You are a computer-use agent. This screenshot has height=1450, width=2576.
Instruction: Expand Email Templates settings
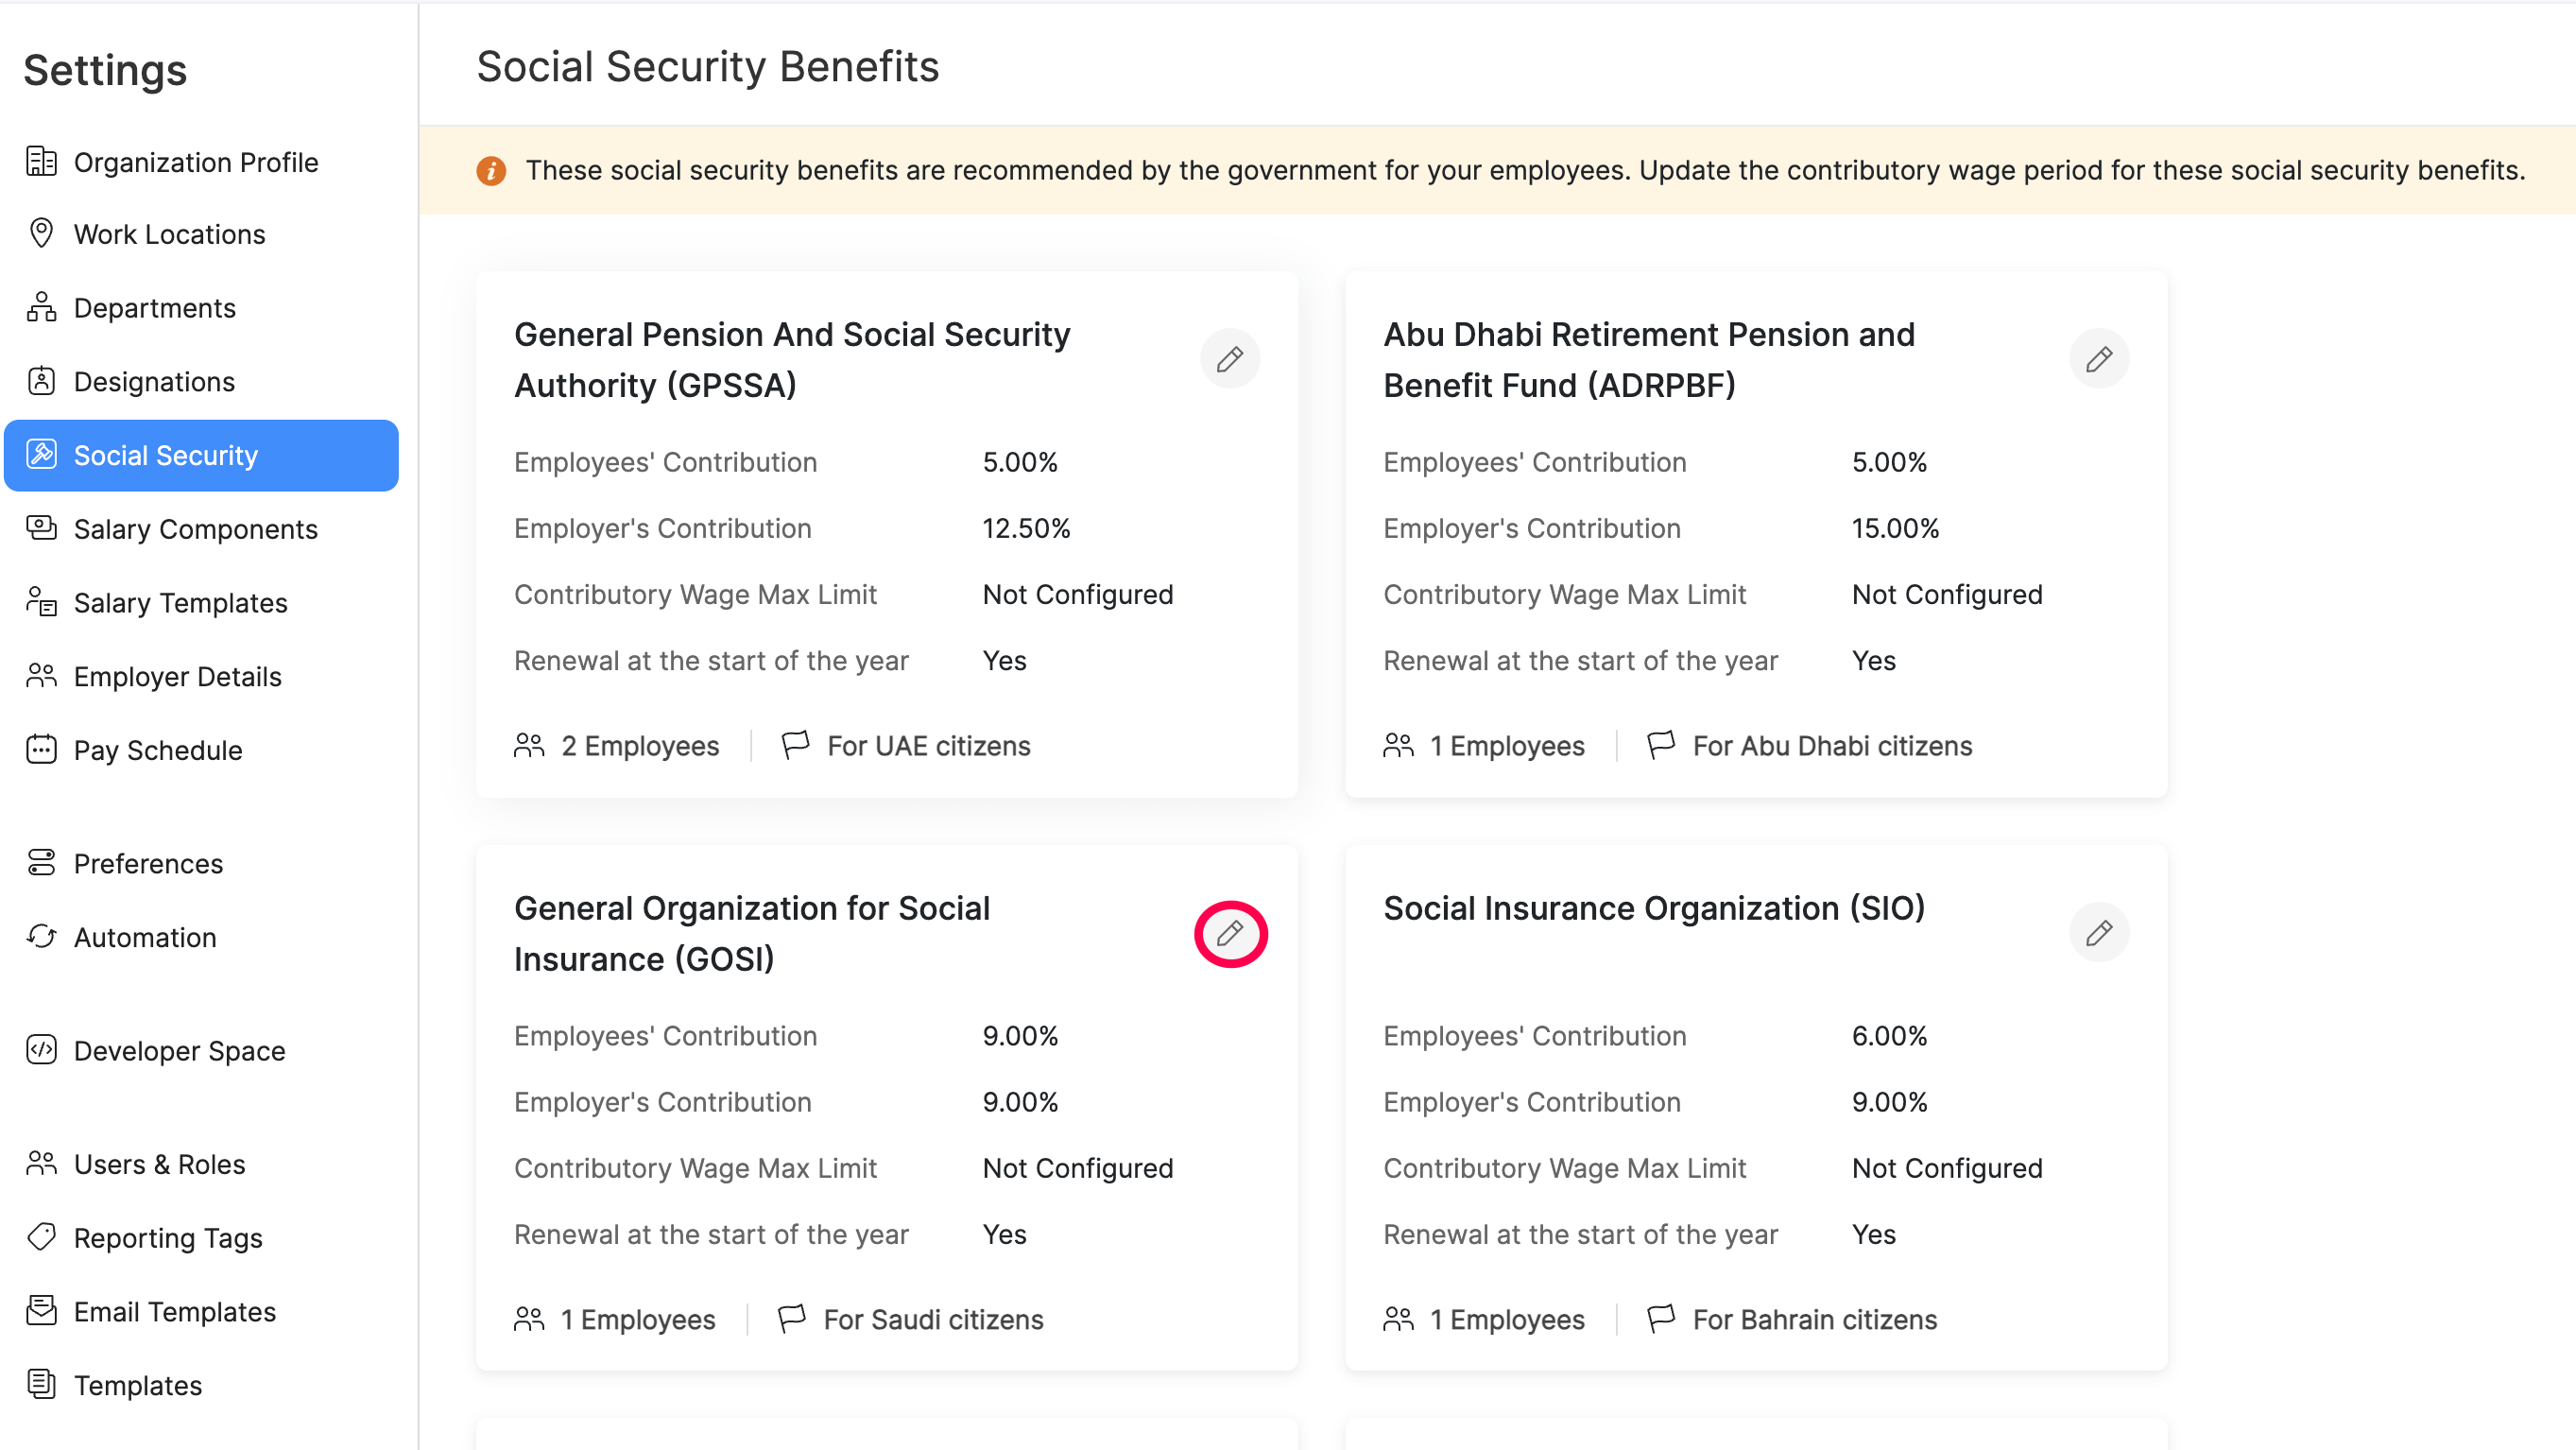[173, 1312]
